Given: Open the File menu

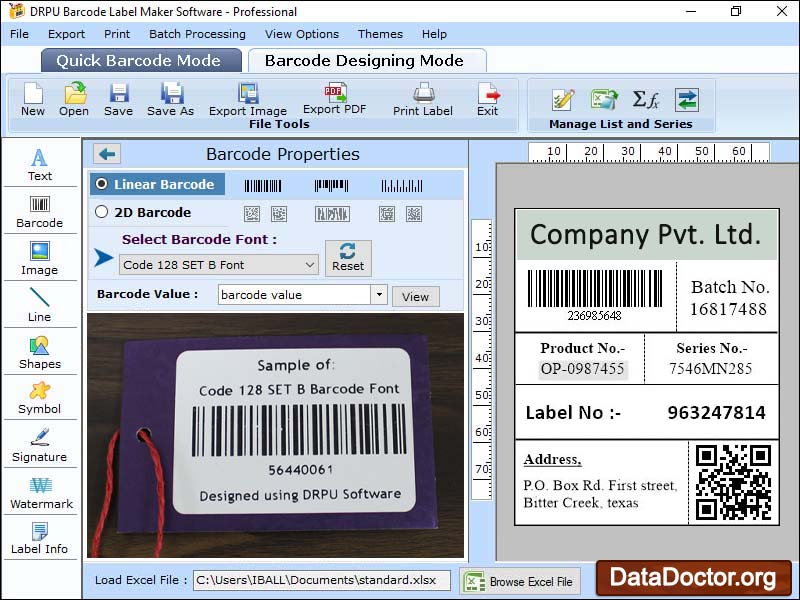Looking at the screenshot, I should (18, 33).
